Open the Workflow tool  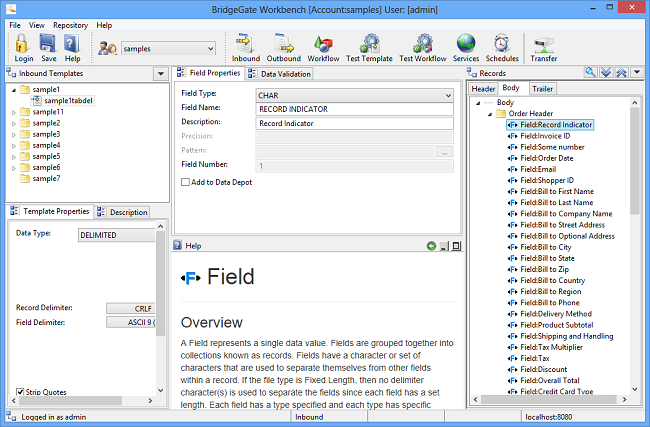click(x=323, y=46)
